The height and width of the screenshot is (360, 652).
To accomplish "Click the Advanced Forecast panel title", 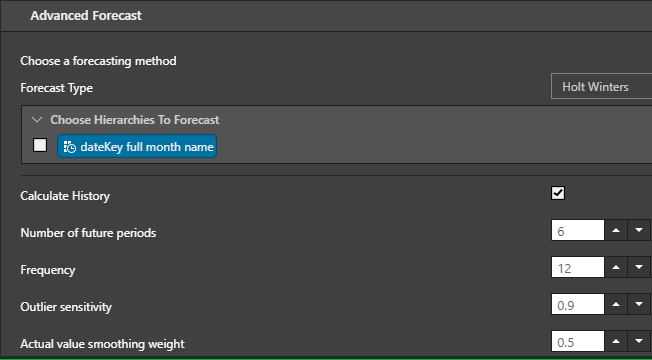I will click(x=86, y=16).
